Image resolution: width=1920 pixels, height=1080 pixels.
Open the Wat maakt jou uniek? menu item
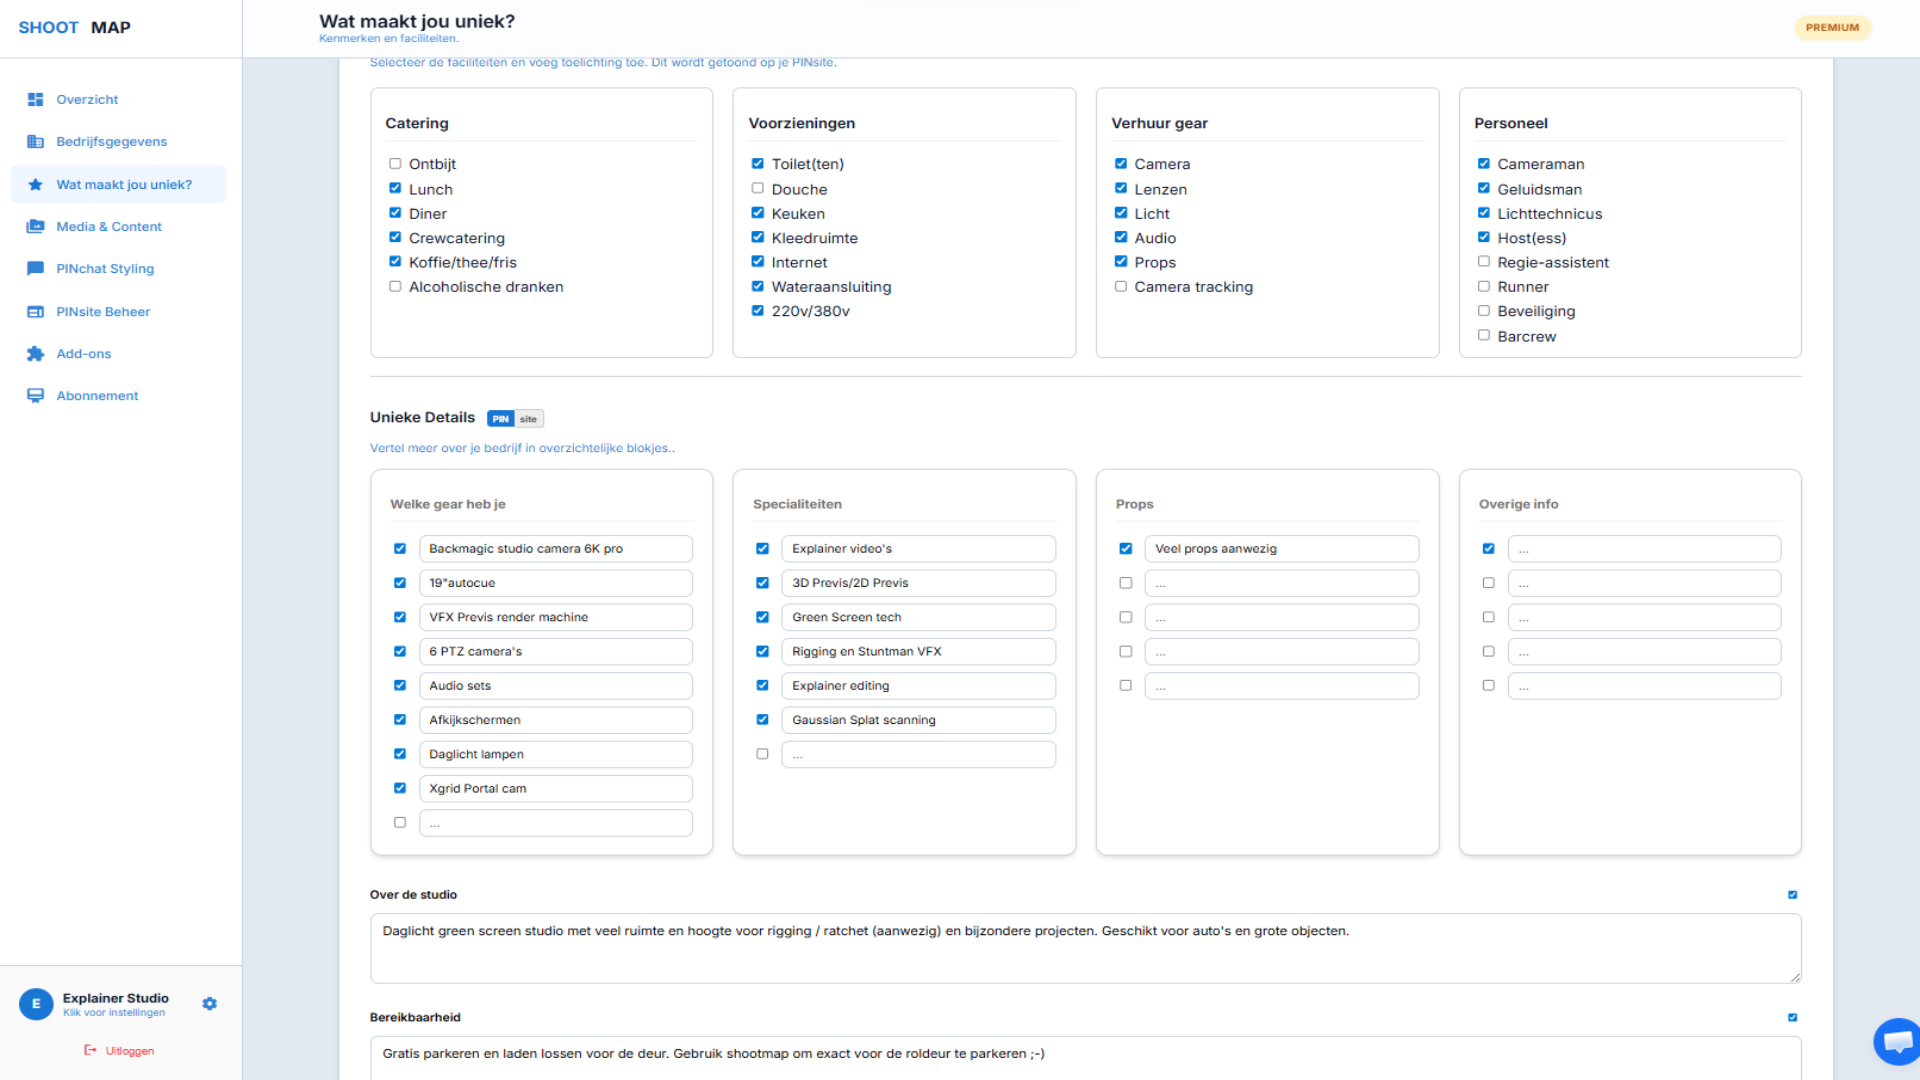[123, 184]
